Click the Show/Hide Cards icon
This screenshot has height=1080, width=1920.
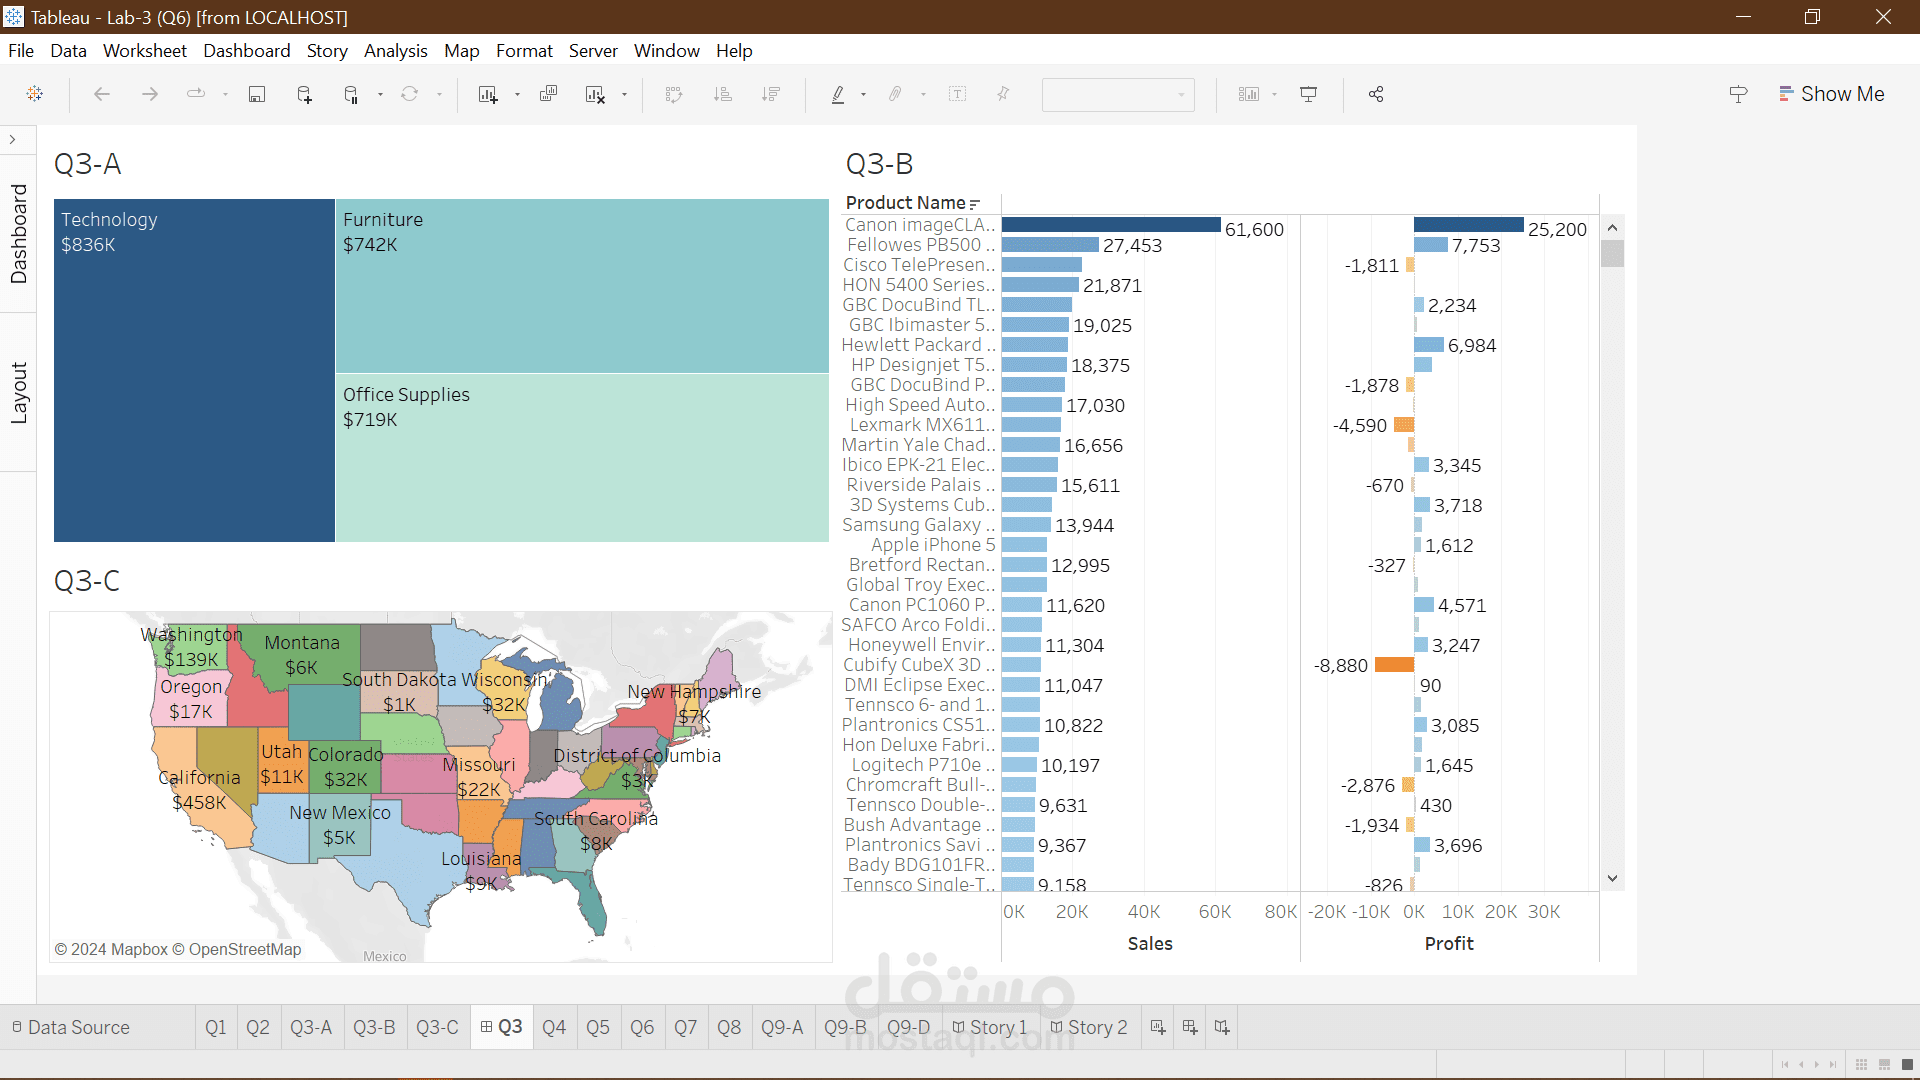(x=1249, y=94)
